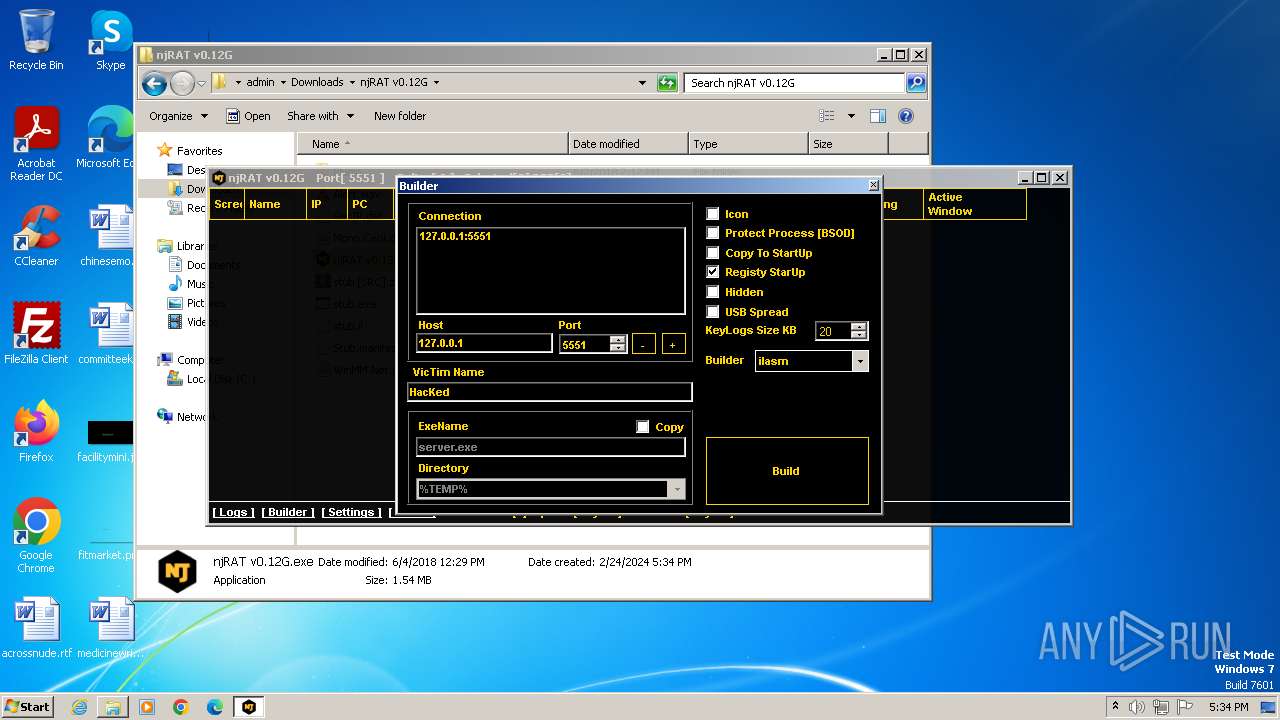Click the Explorer search magnifier icon

[x=915, y=83]
